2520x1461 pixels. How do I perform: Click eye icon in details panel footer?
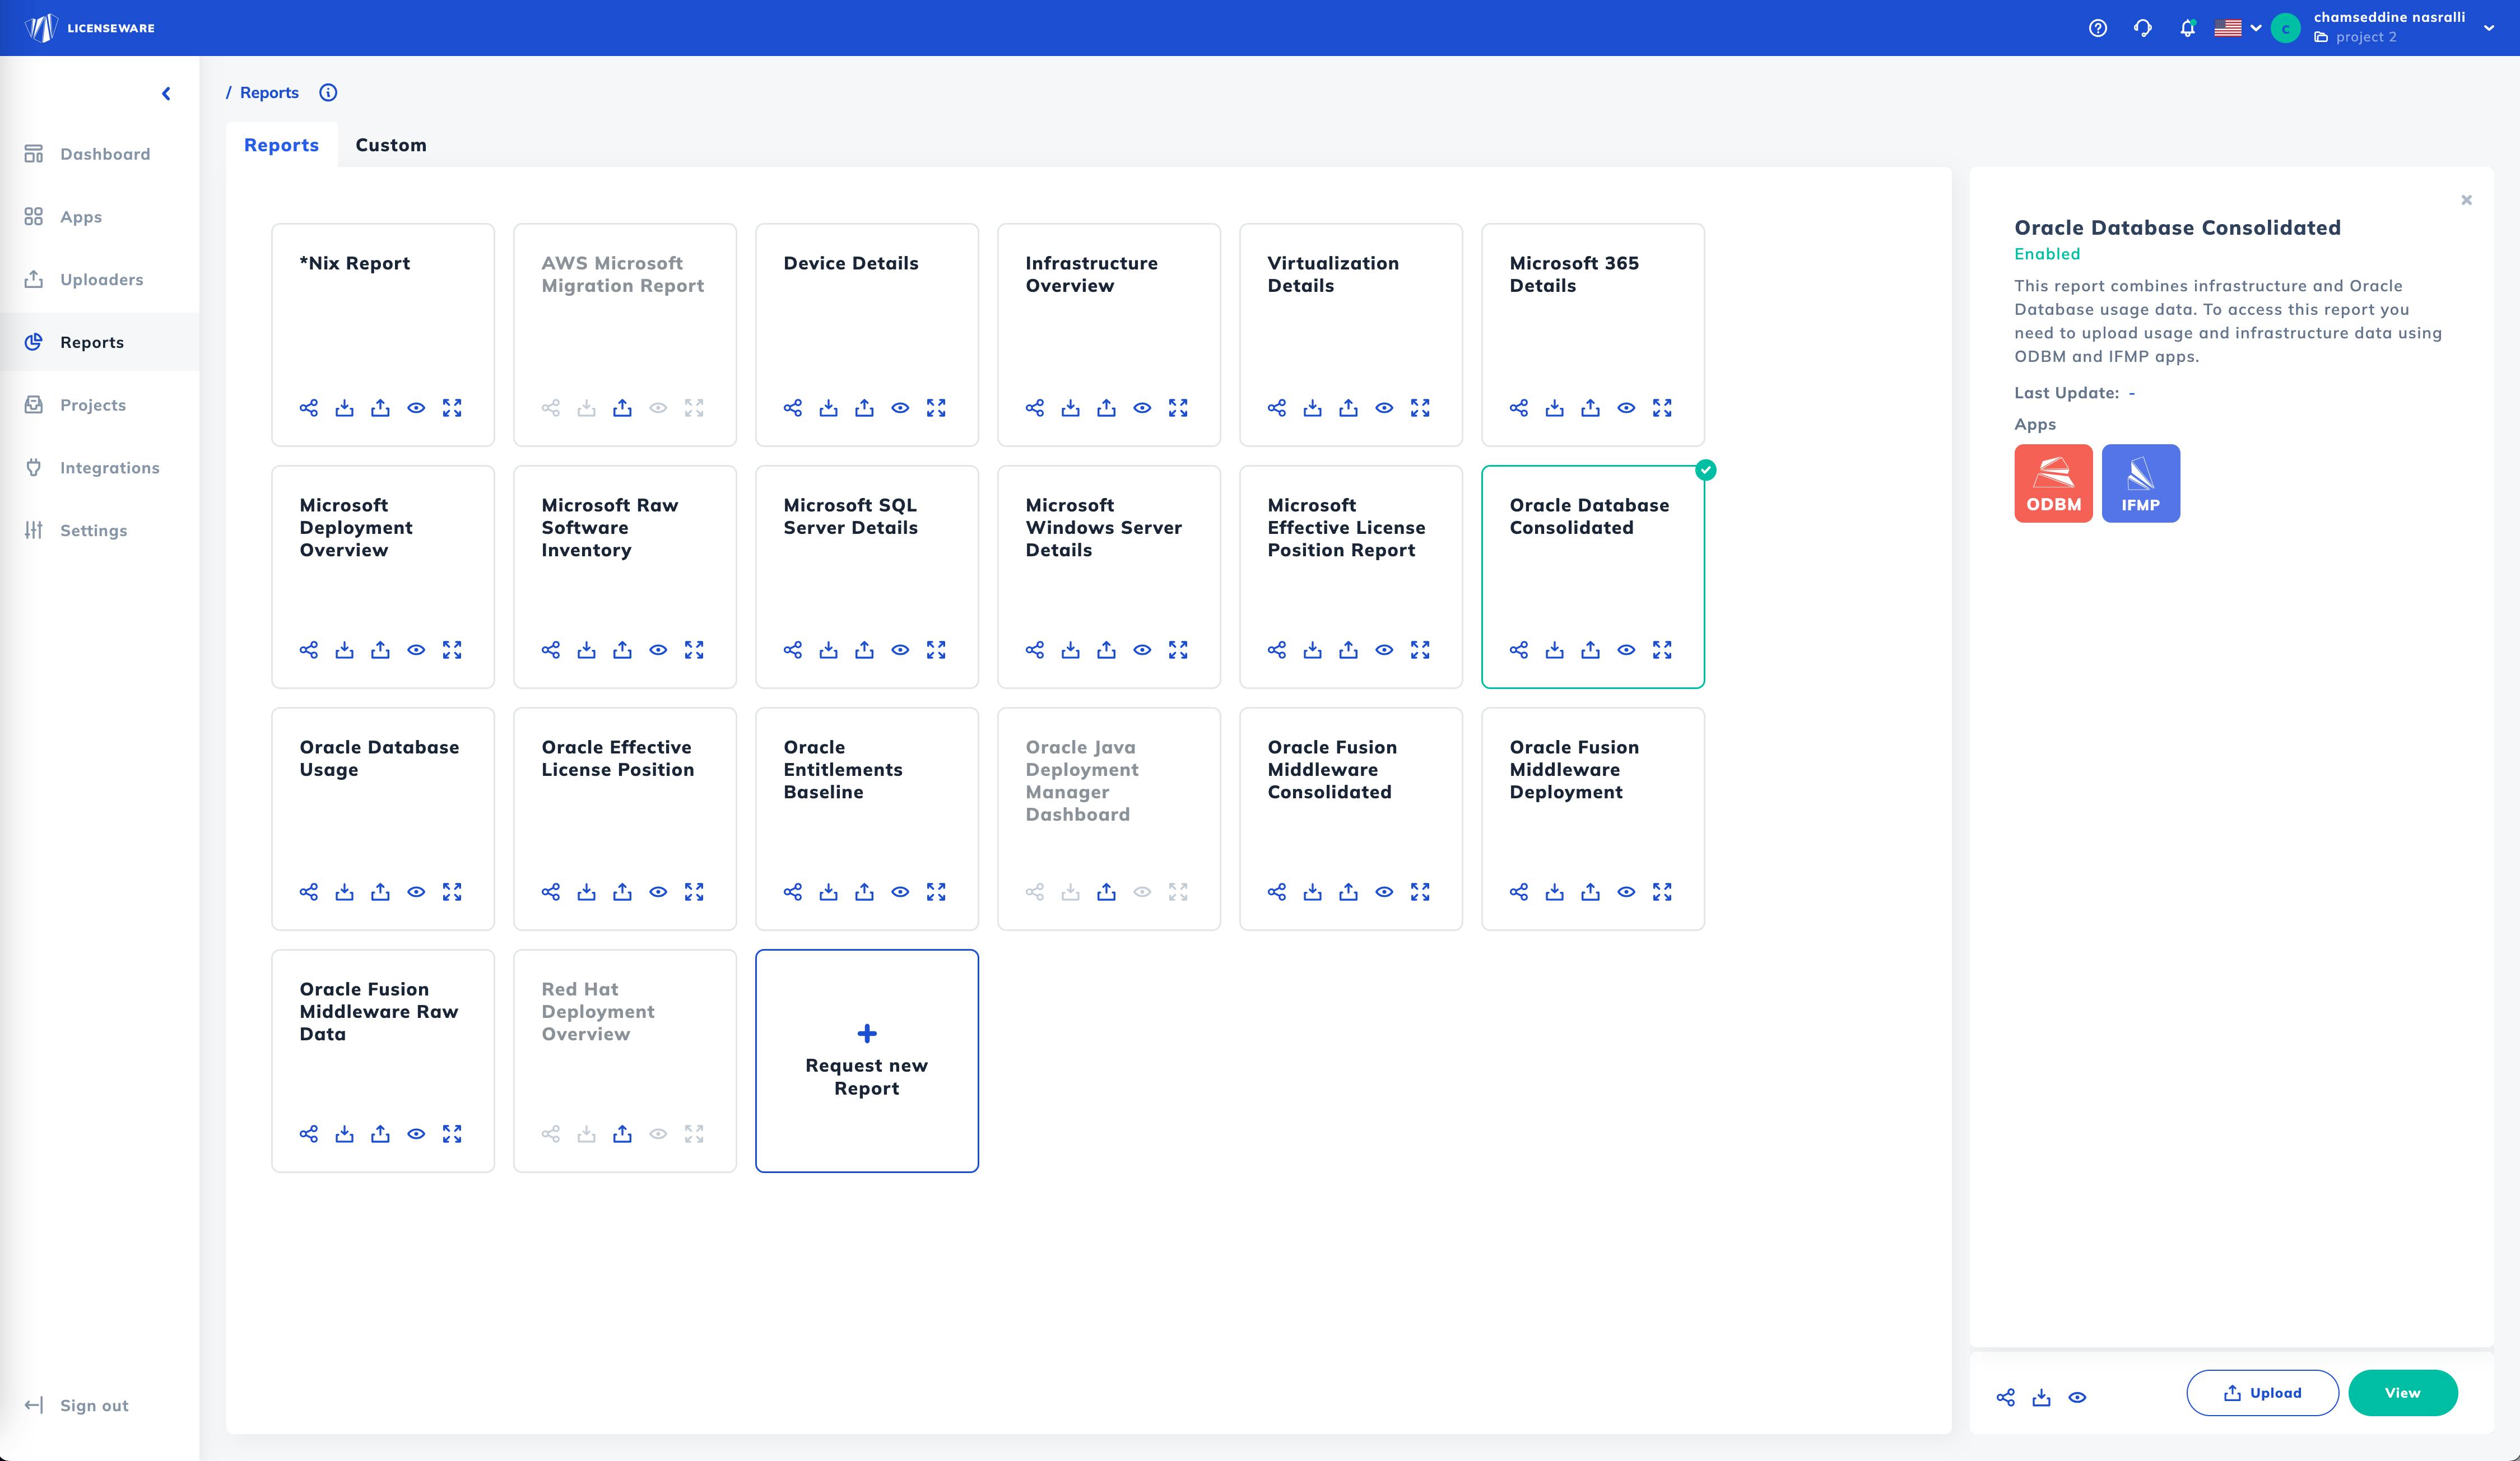[2078, 1398]
